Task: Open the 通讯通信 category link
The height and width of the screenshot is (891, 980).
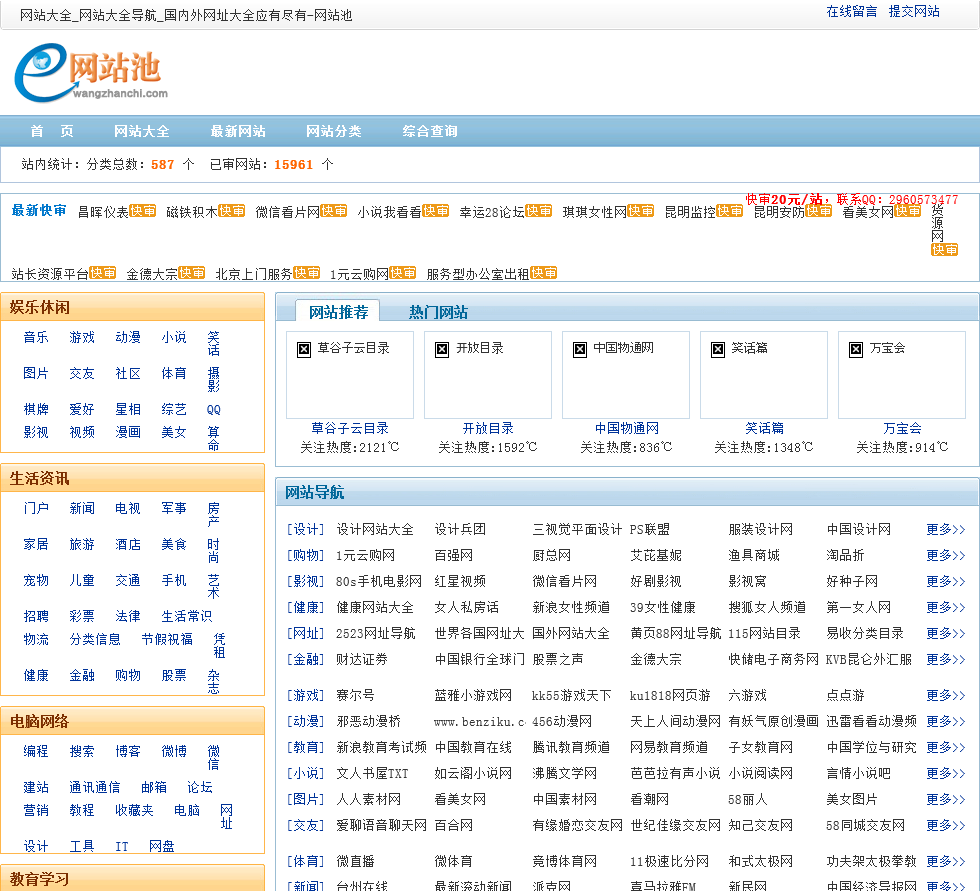Action: pos(95,787)
